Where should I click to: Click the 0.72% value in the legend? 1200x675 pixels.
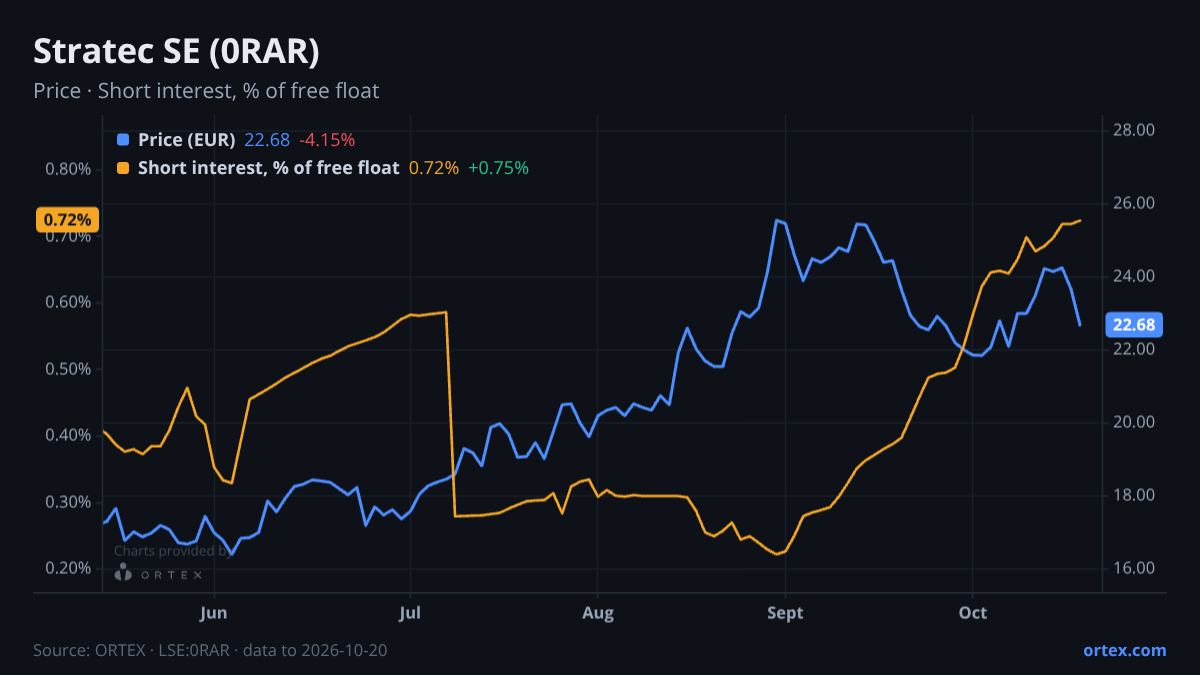[434, 168]
